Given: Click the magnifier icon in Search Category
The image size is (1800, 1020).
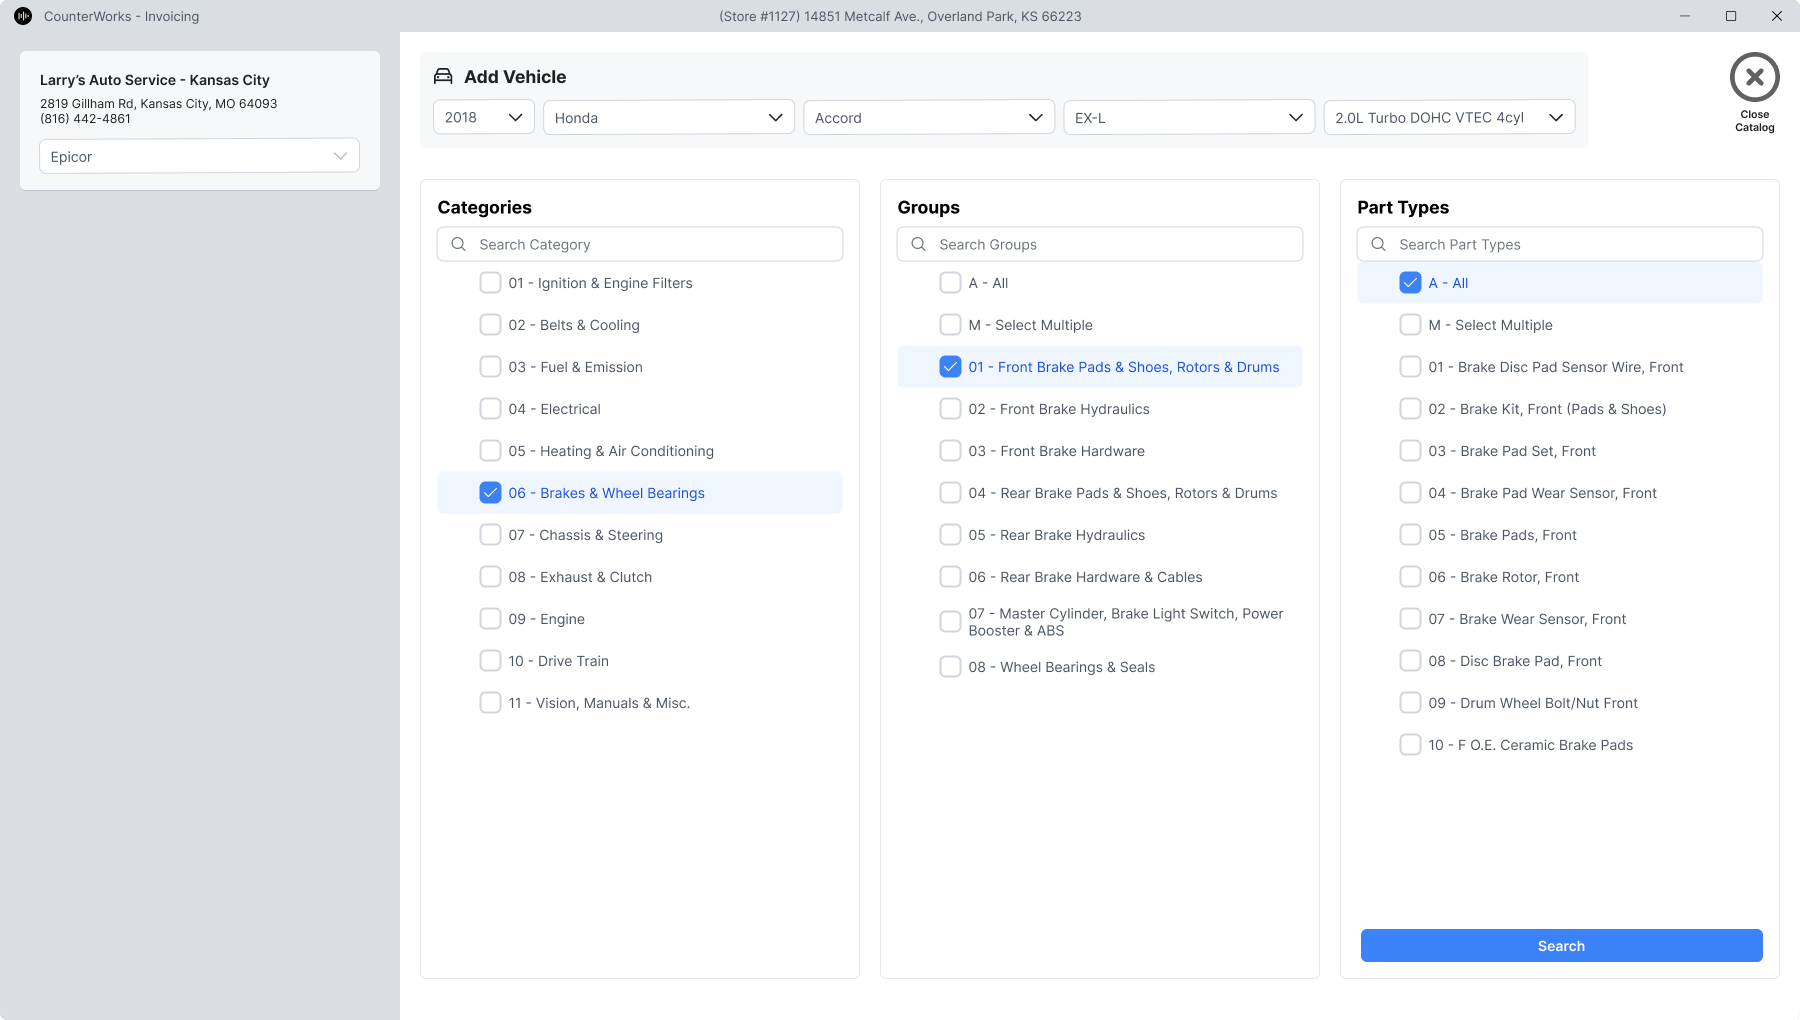Looking at the screenshot, I should pos(459,244).
